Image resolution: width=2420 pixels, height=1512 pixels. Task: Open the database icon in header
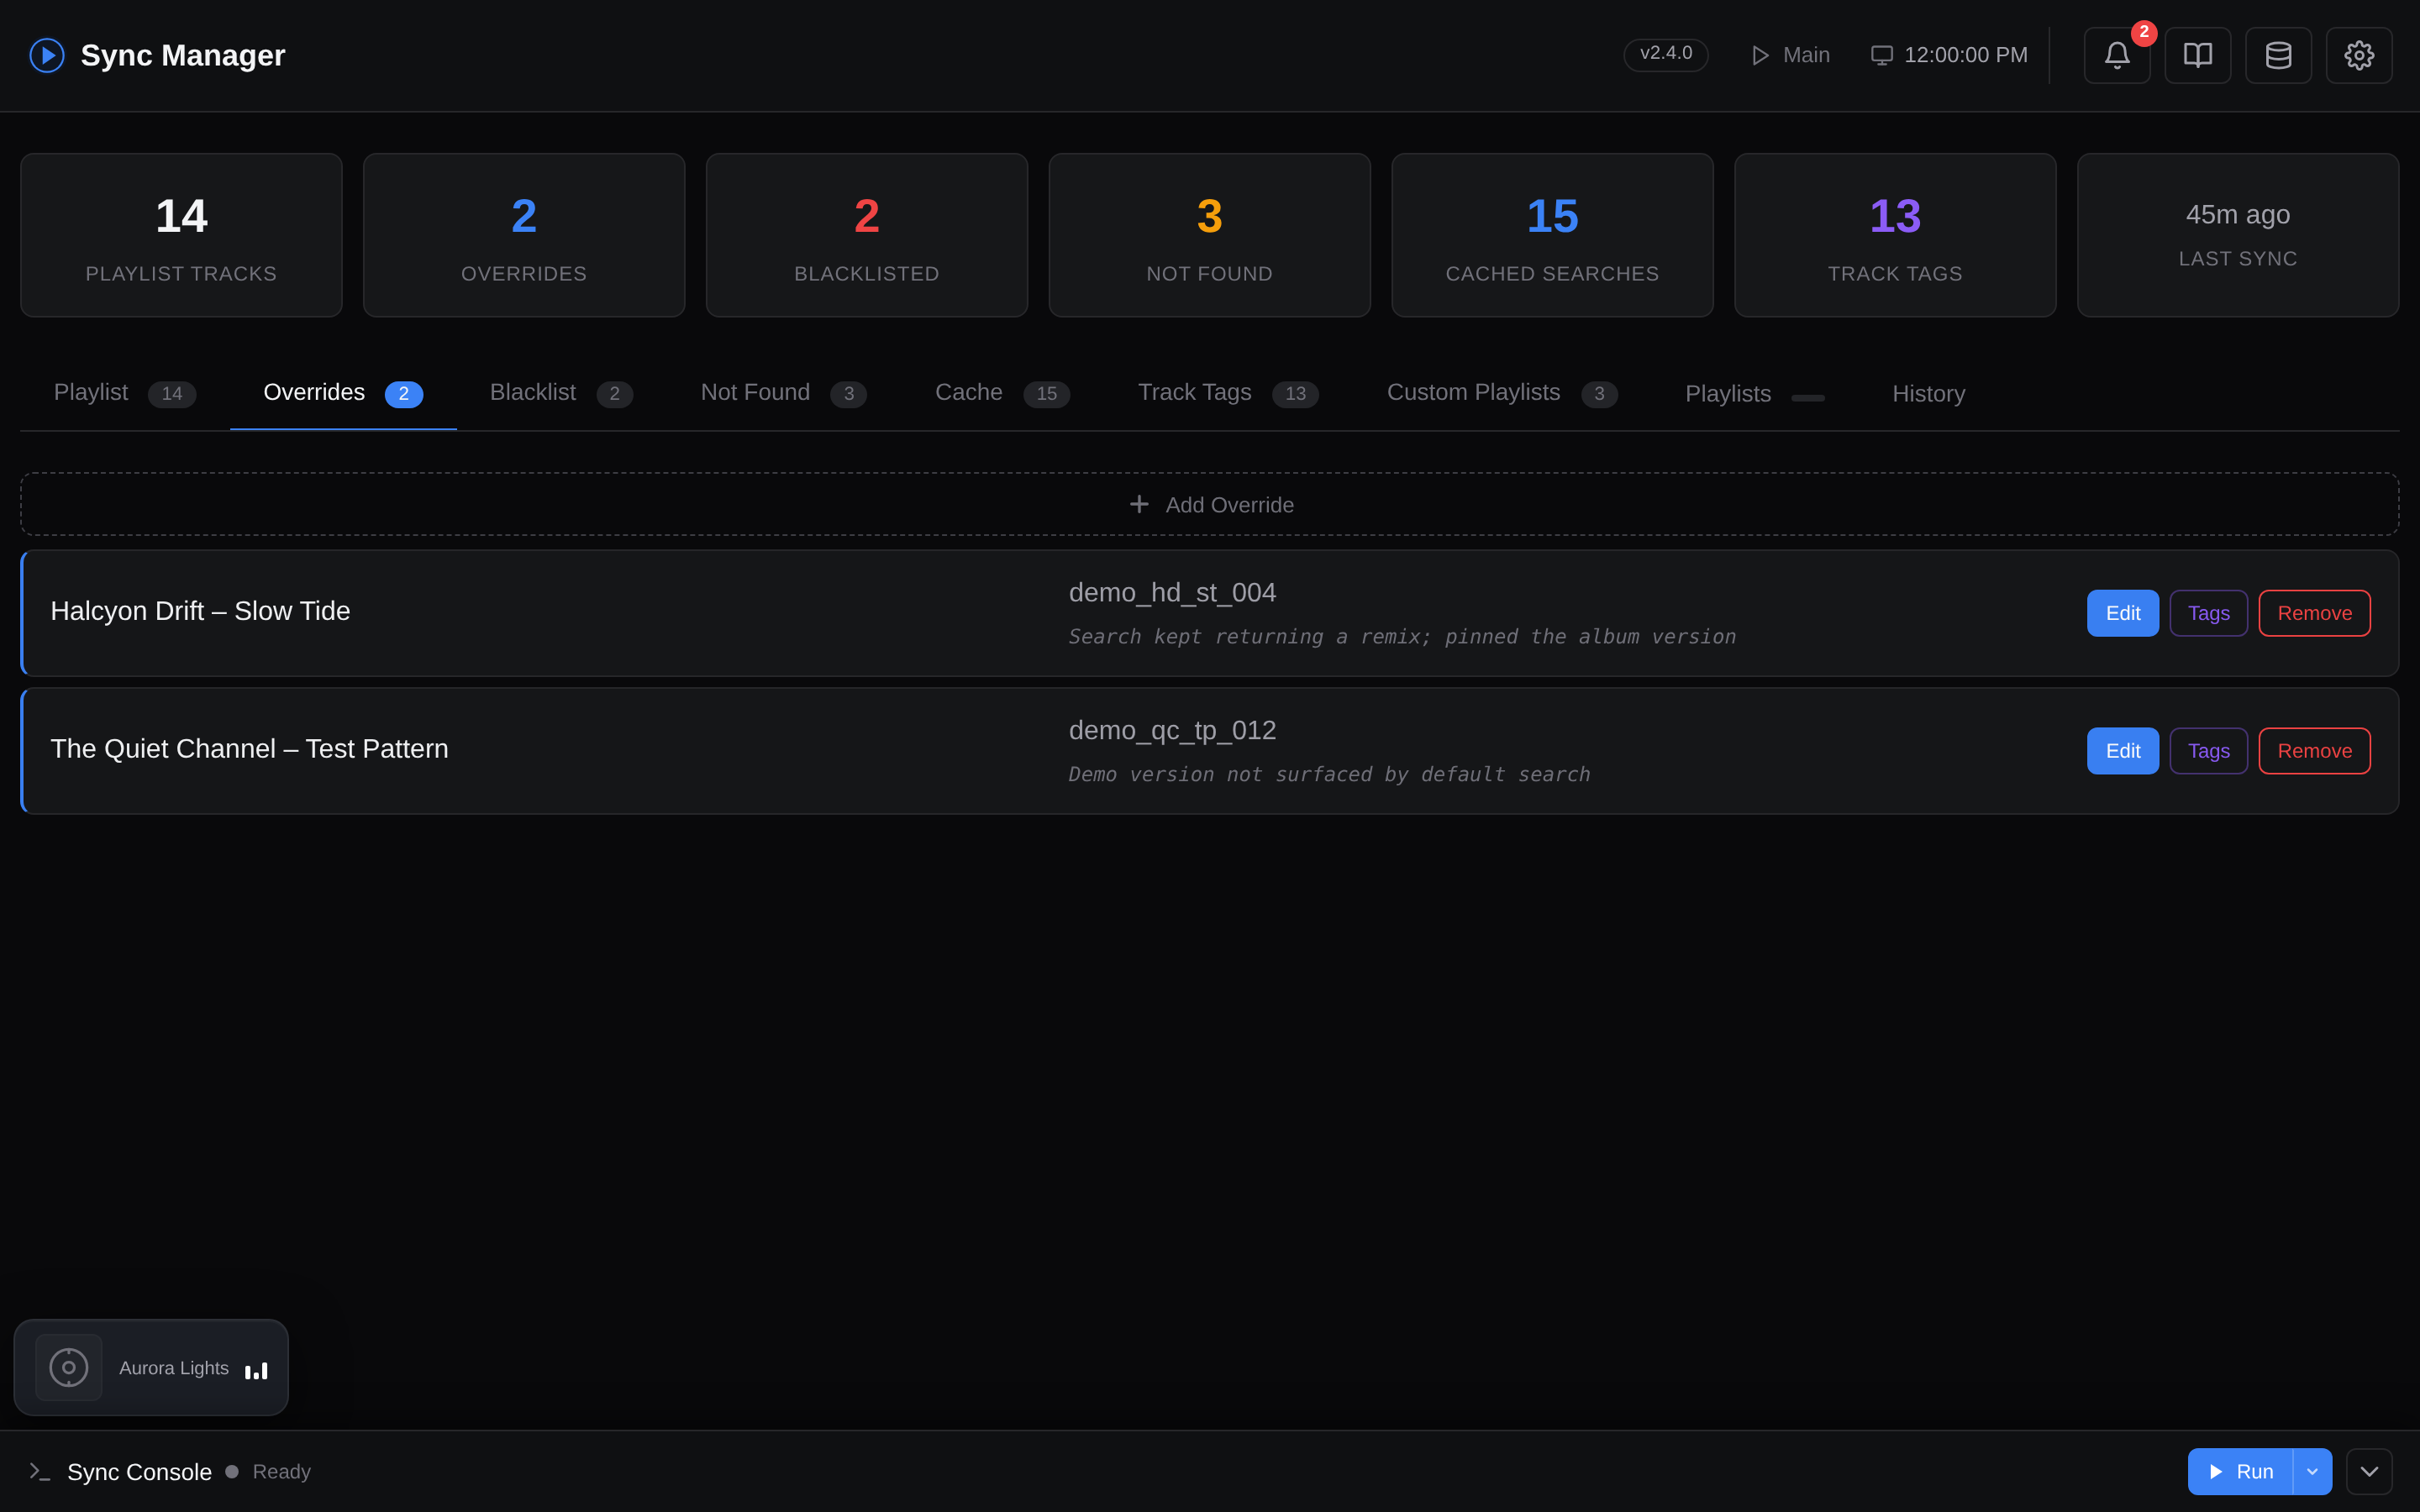pos(2279,55)
